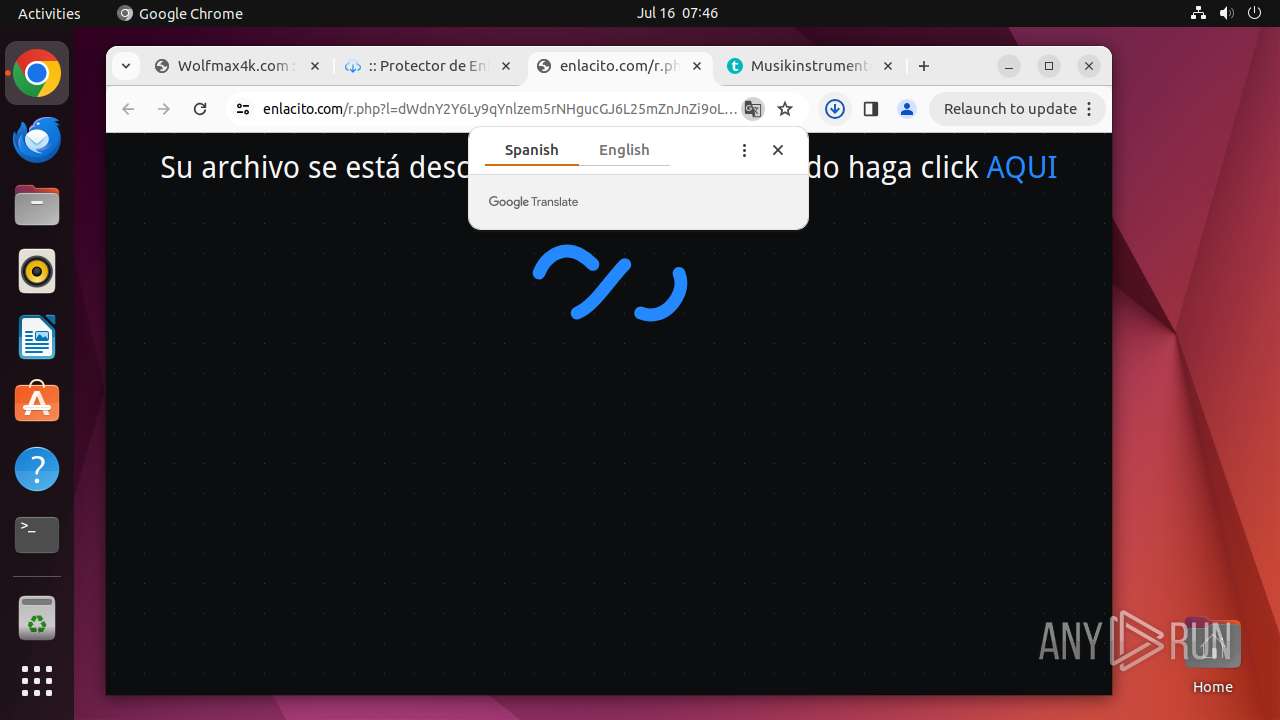The width and height of the screenshot is (1280, 720).
Task: Switch to the Protector de Enlaces tab
Action: [x=428, y=66]
